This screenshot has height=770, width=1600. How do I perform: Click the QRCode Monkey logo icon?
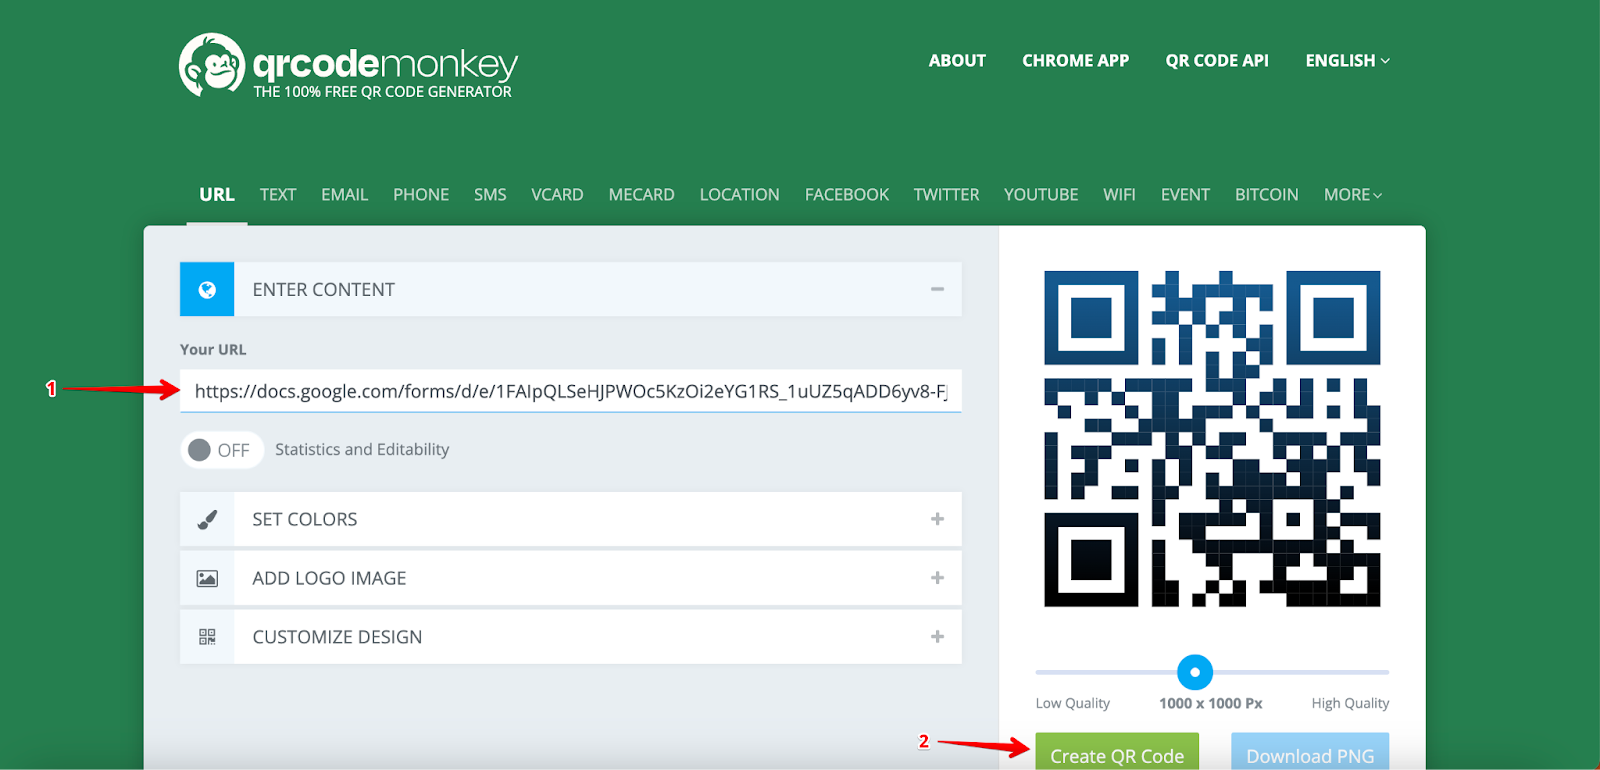click(x=212, y=65)
